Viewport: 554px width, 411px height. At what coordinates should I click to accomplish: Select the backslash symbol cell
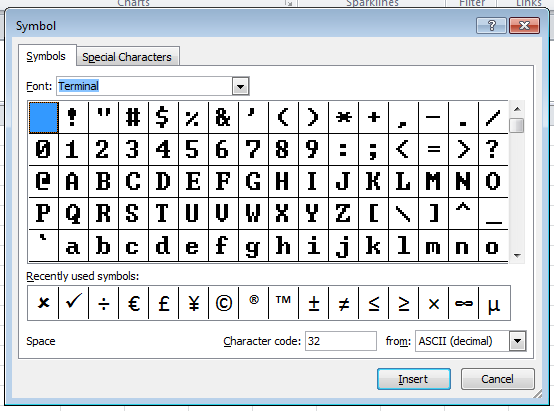tap(403, 213)
